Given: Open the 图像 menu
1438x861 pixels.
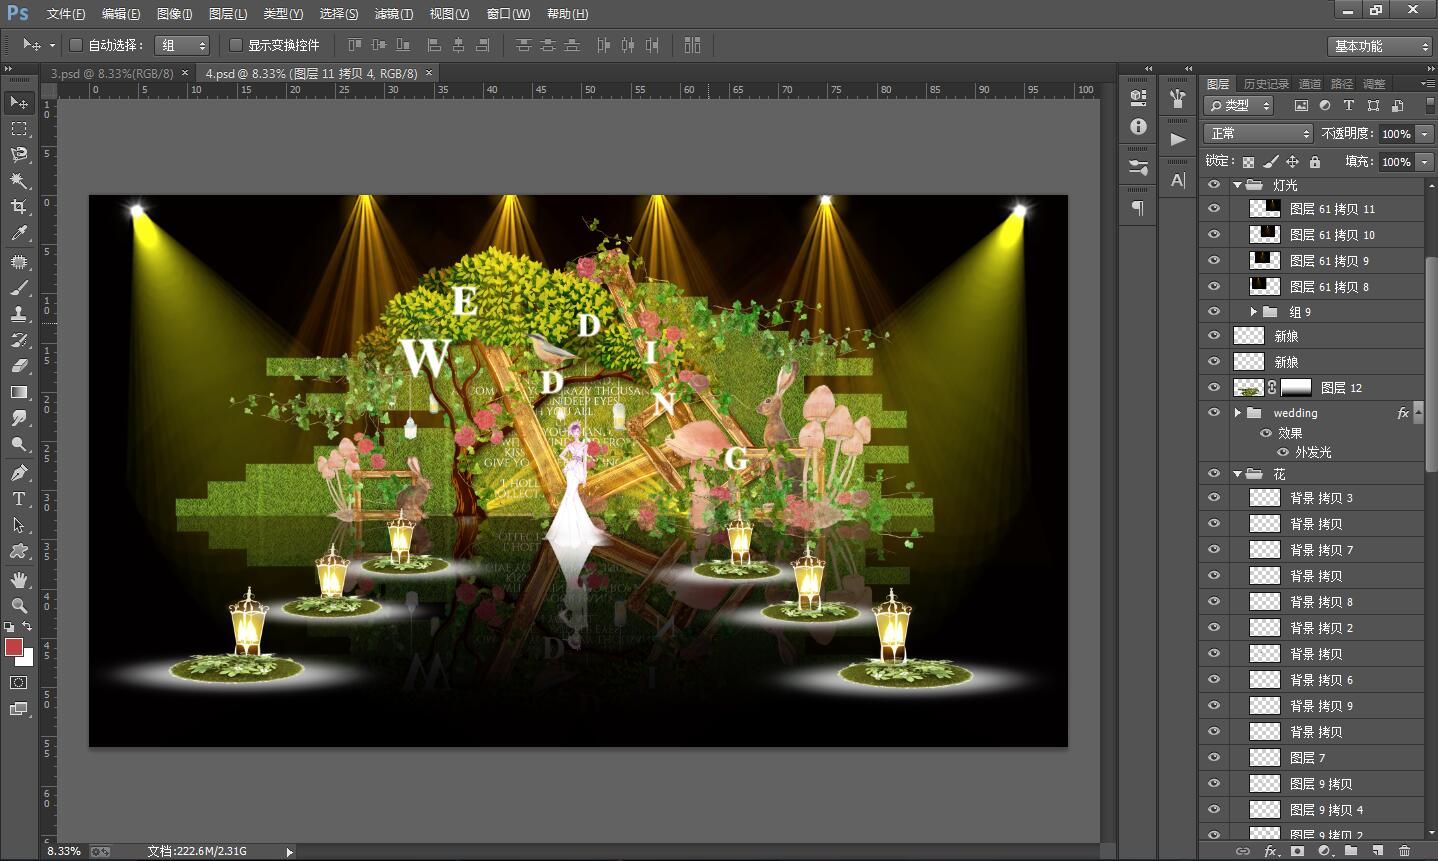Looking at the screenshot, I should [x=174, y=14].
